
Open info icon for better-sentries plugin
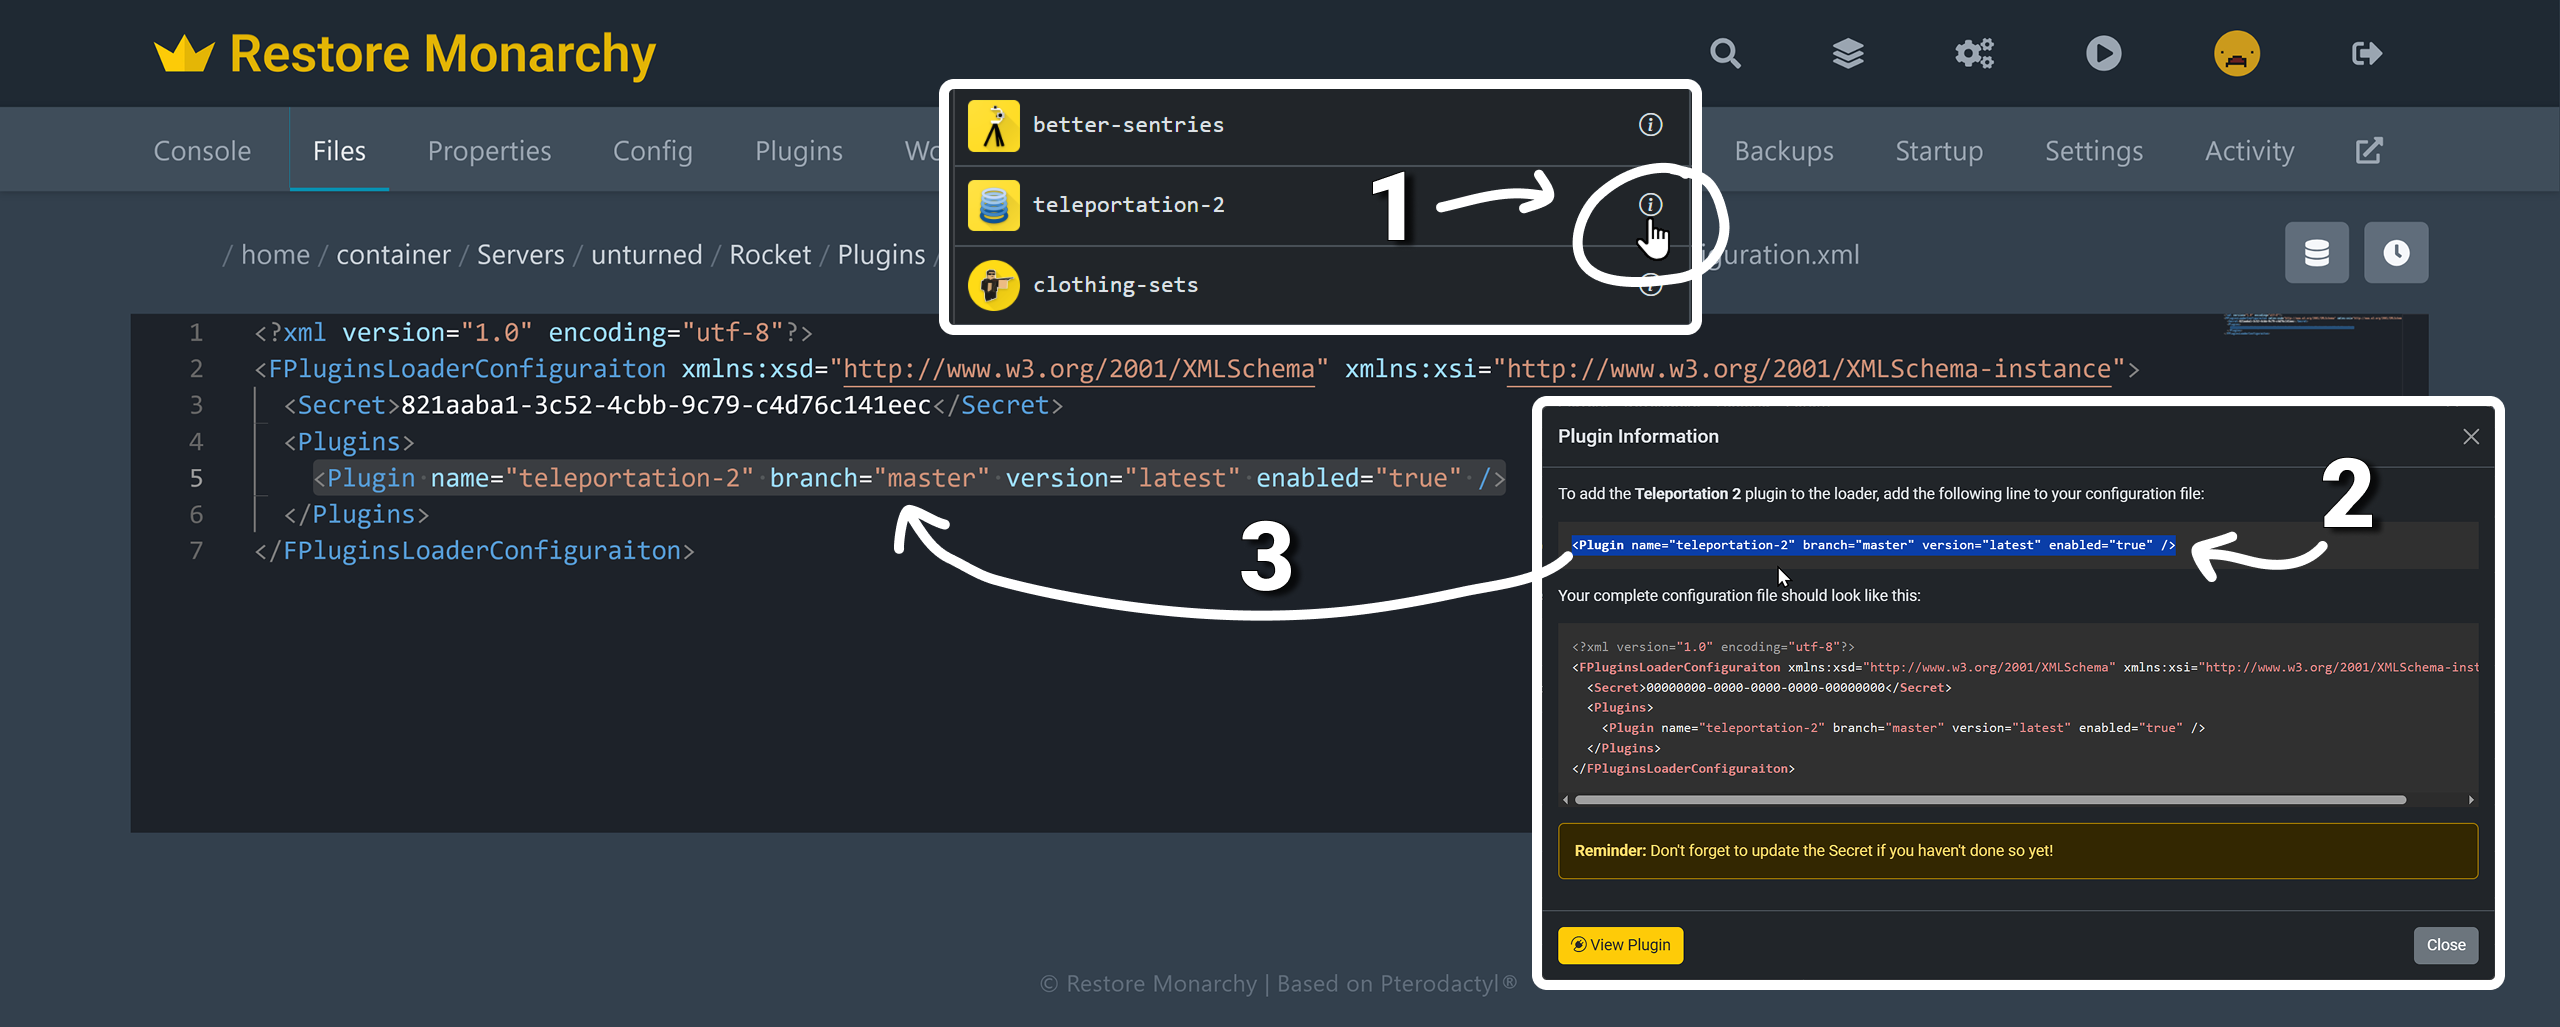1650,125
